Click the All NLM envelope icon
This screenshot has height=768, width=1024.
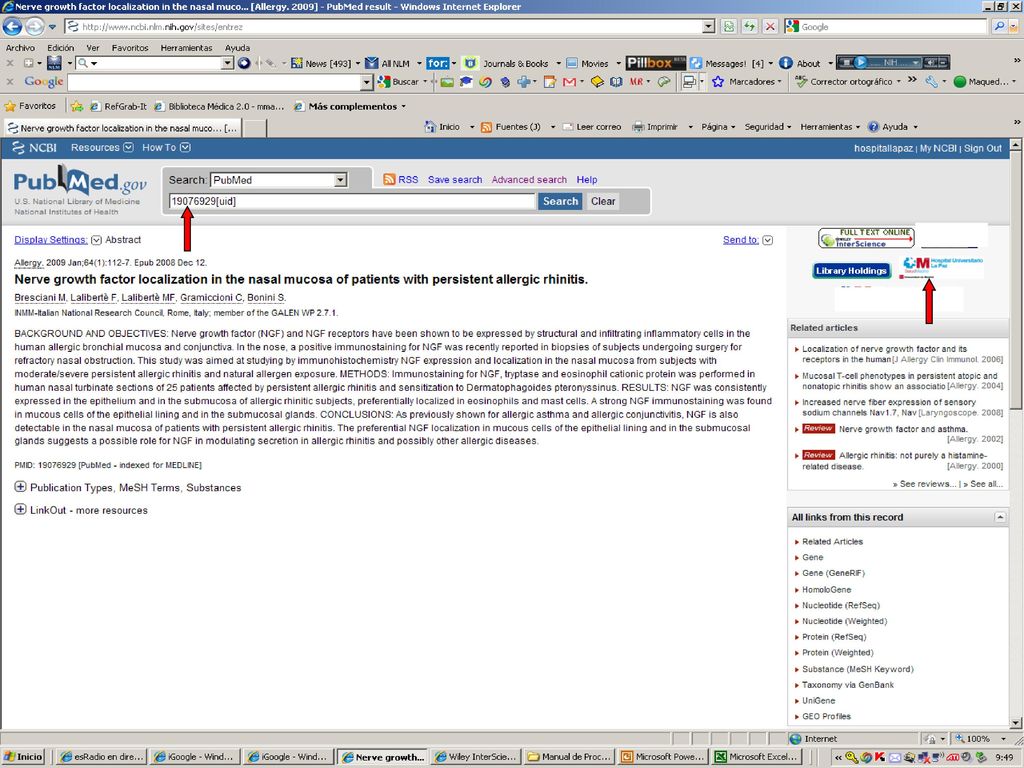372,63
